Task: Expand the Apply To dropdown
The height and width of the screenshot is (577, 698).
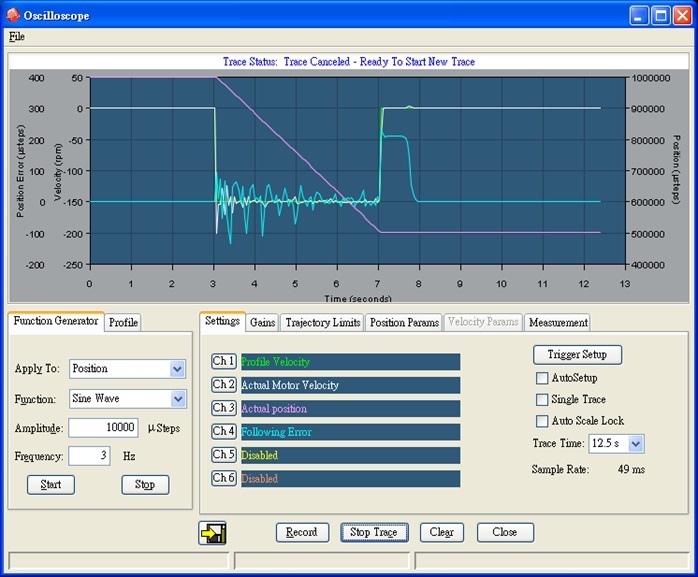Action: point(177,369)
